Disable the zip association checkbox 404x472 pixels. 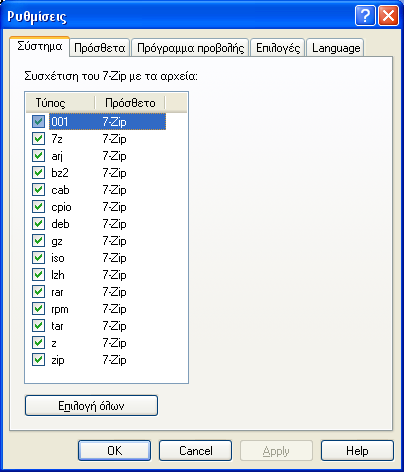38,359
